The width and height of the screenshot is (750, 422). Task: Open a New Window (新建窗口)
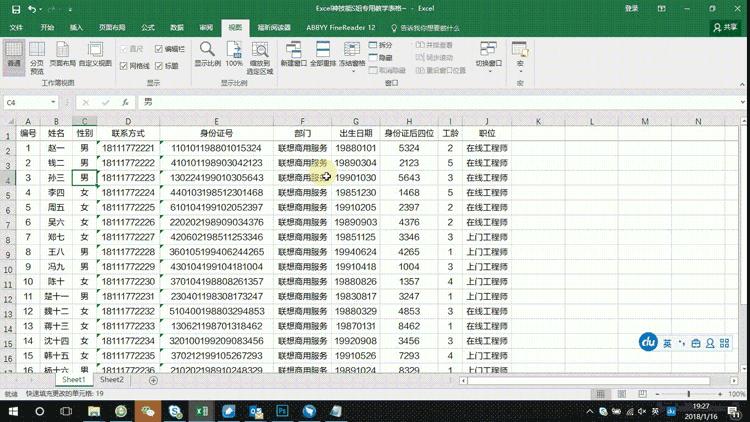pos(293,54)
